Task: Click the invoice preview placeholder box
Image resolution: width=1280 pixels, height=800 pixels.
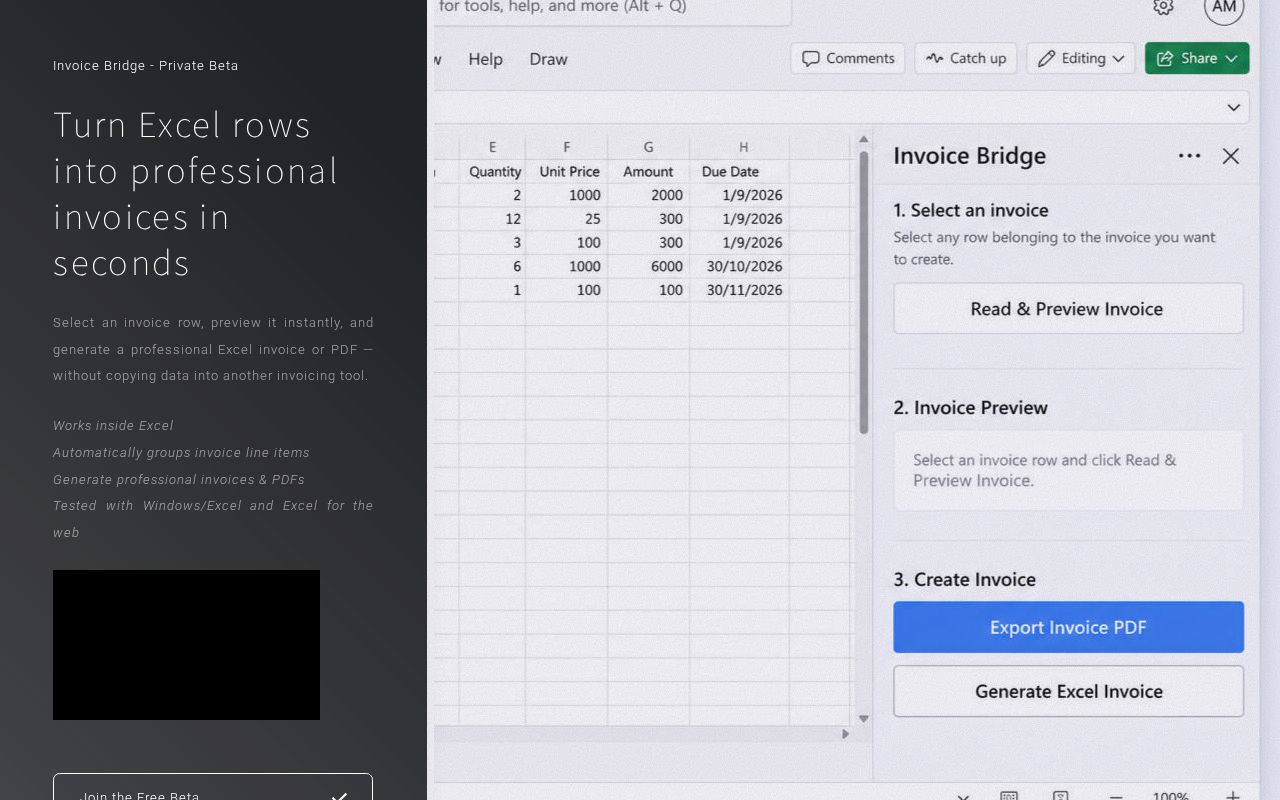Action: [x=1068, y=470]
